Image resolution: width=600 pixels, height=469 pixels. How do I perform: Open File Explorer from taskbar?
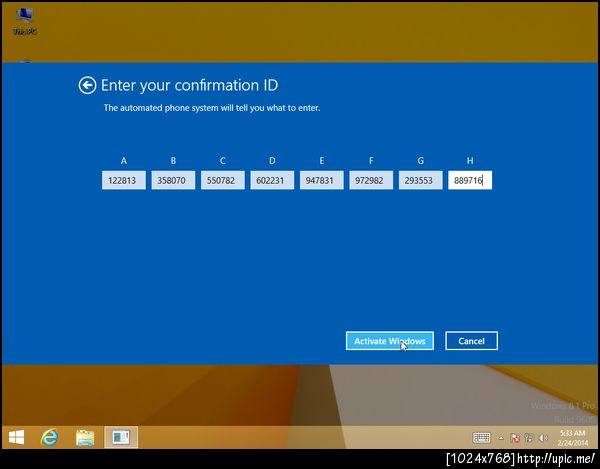tap(85, 437)
